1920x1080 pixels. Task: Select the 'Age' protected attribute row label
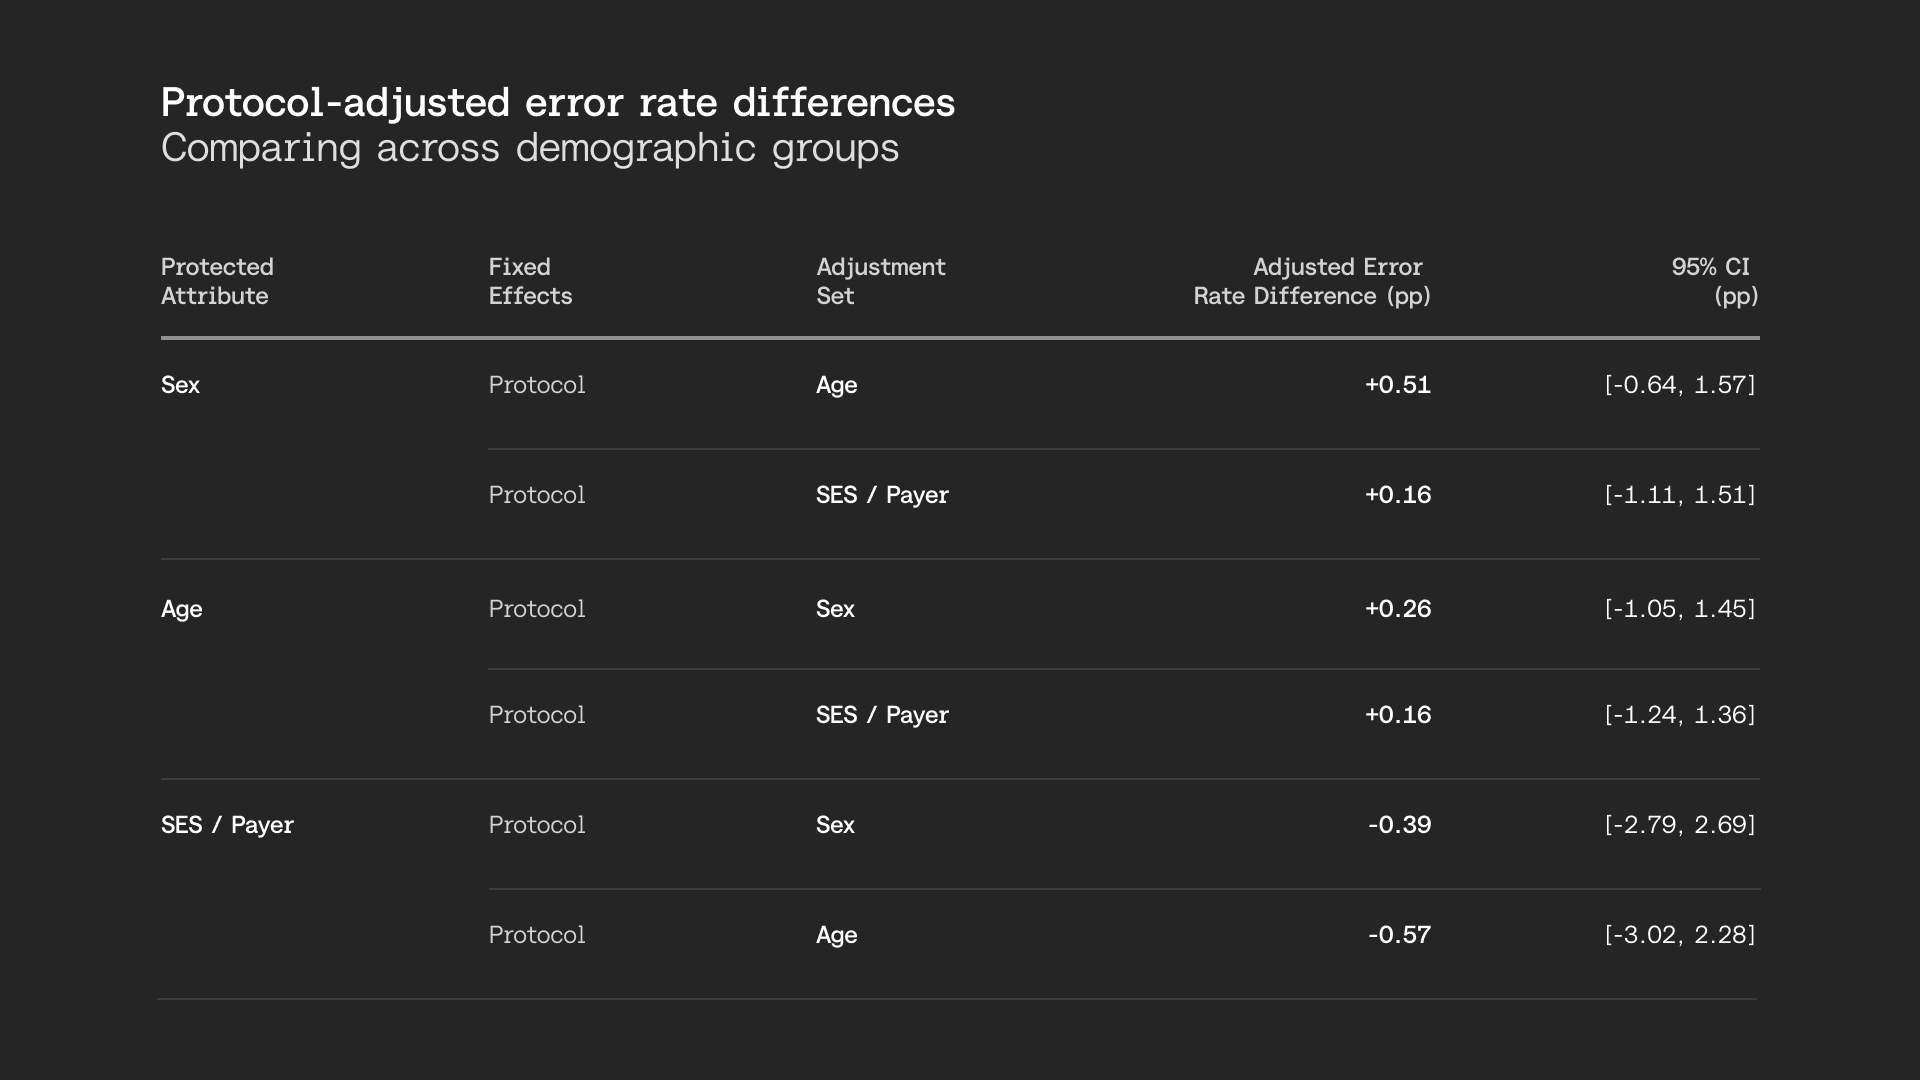(x=181, y=609)
